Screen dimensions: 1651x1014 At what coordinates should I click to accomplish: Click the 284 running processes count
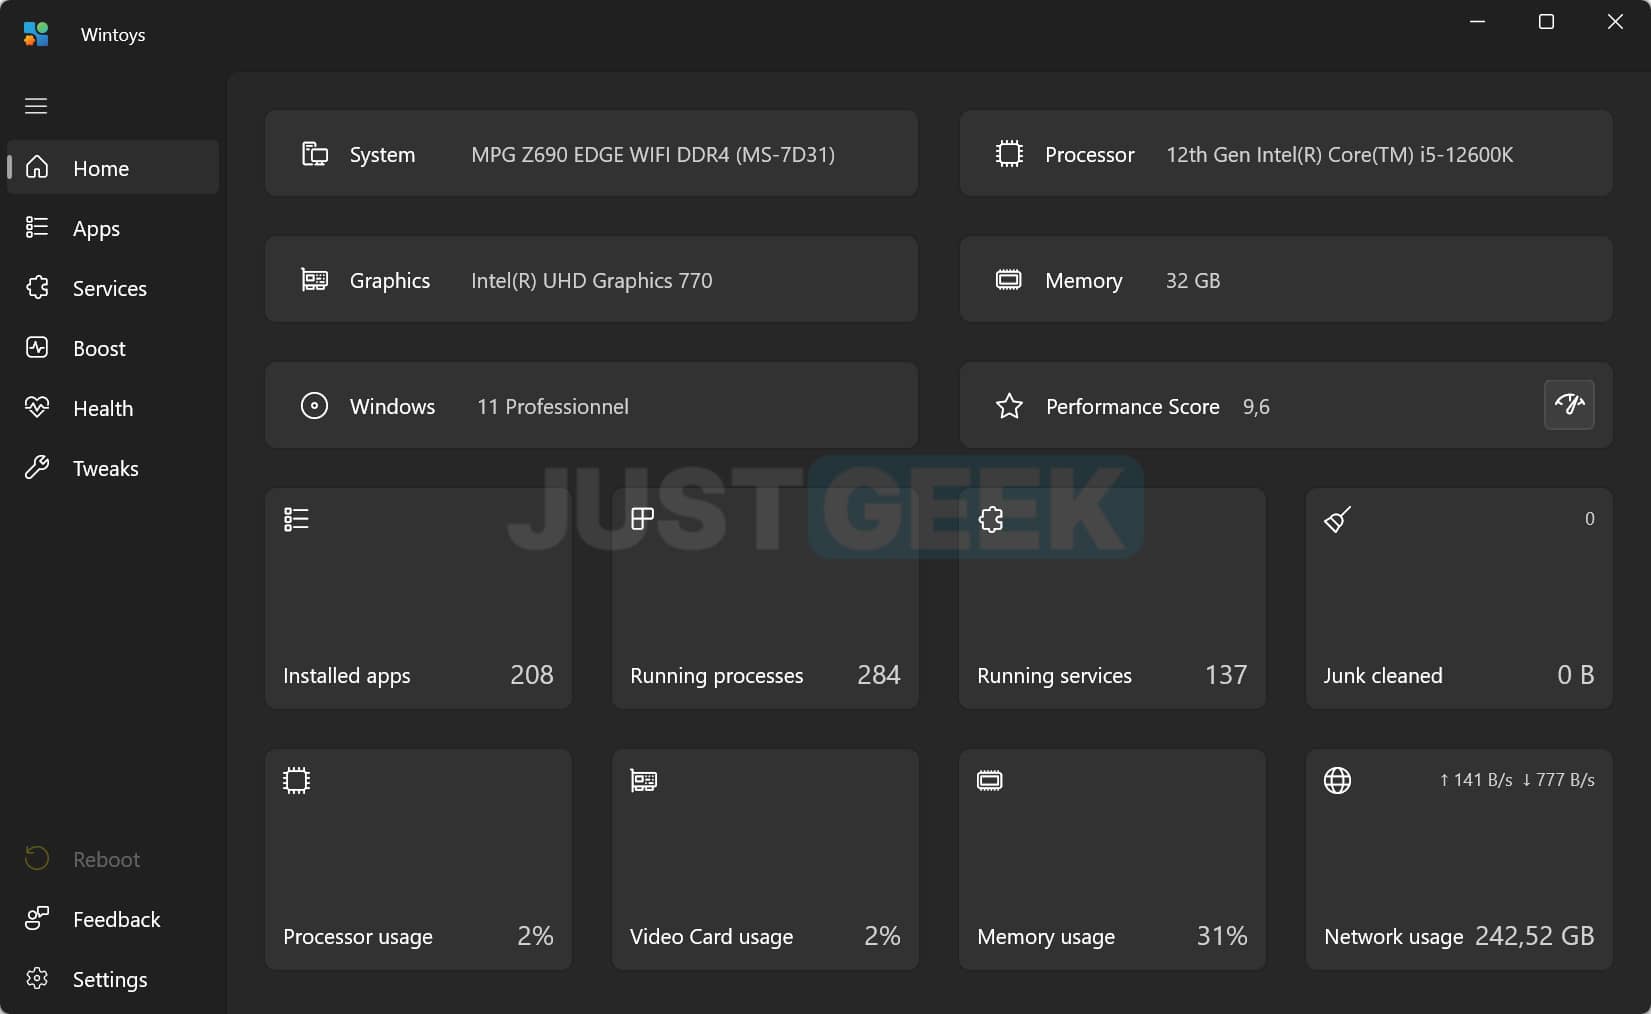878,675
